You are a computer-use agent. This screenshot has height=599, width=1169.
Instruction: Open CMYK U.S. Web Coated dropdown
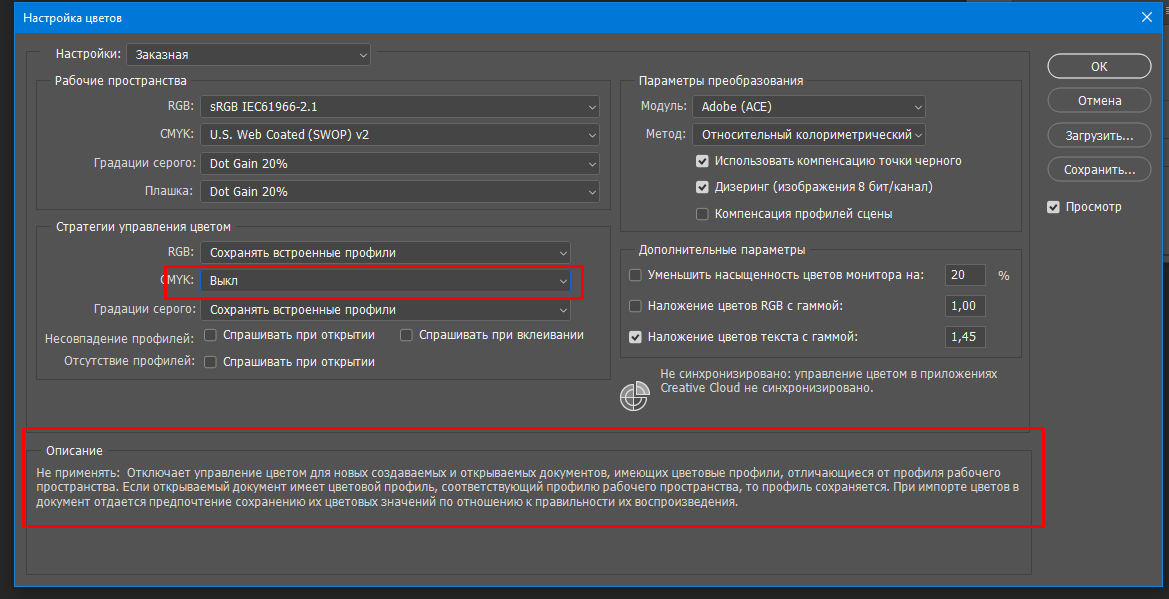pyautogui.click(x=400, y=135)
